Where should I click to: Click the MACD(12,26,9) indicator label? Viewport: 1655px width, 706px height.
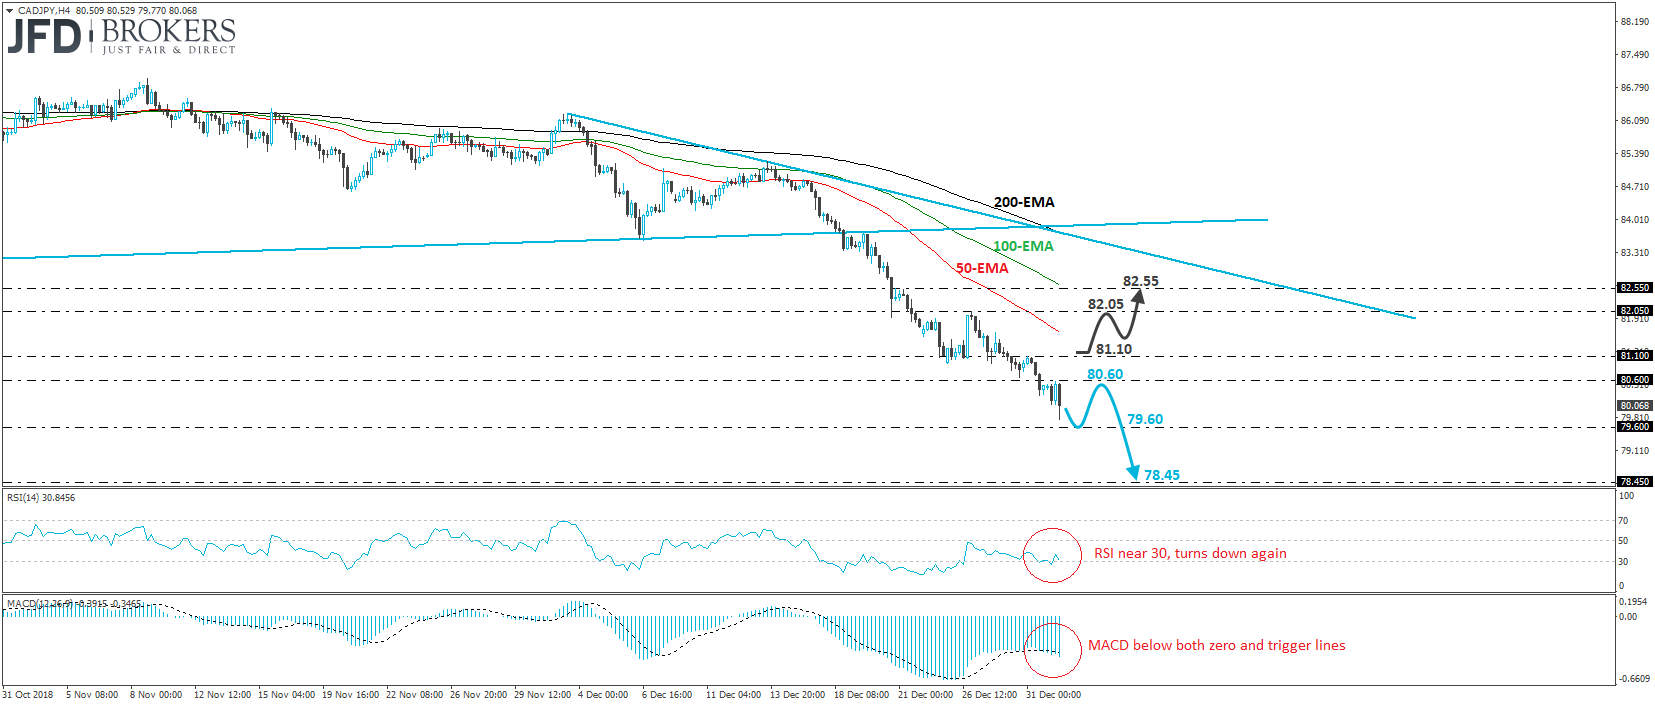74,604
